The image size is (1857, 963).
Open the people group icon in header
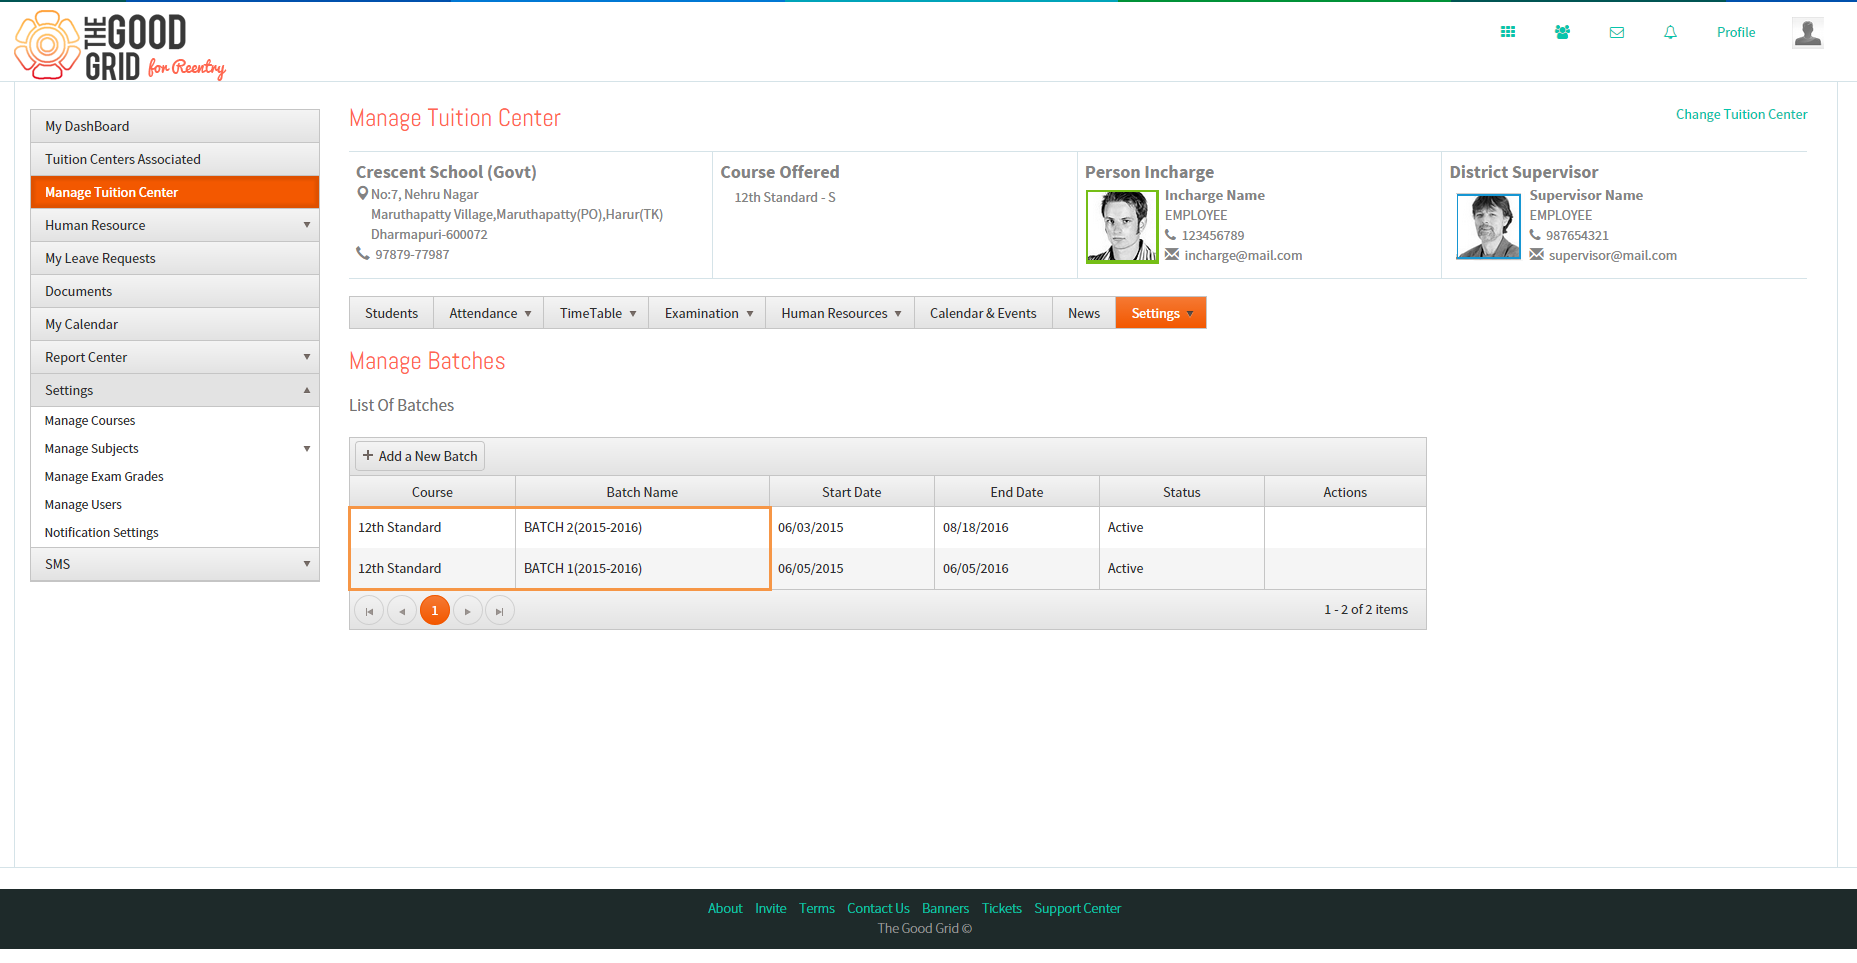(x=1562, y=32)
